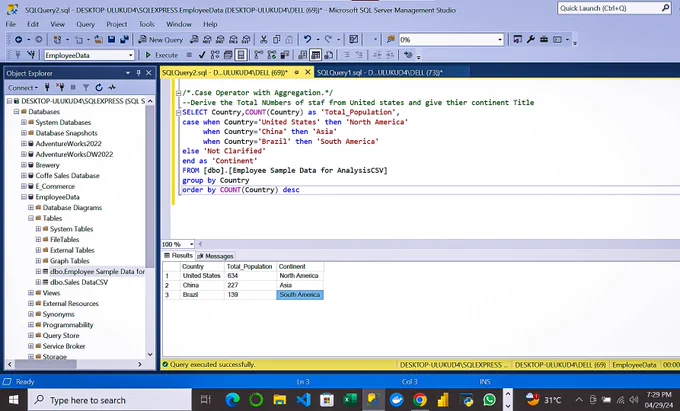Collapse the Tables folder node

(x=31, y=218)
